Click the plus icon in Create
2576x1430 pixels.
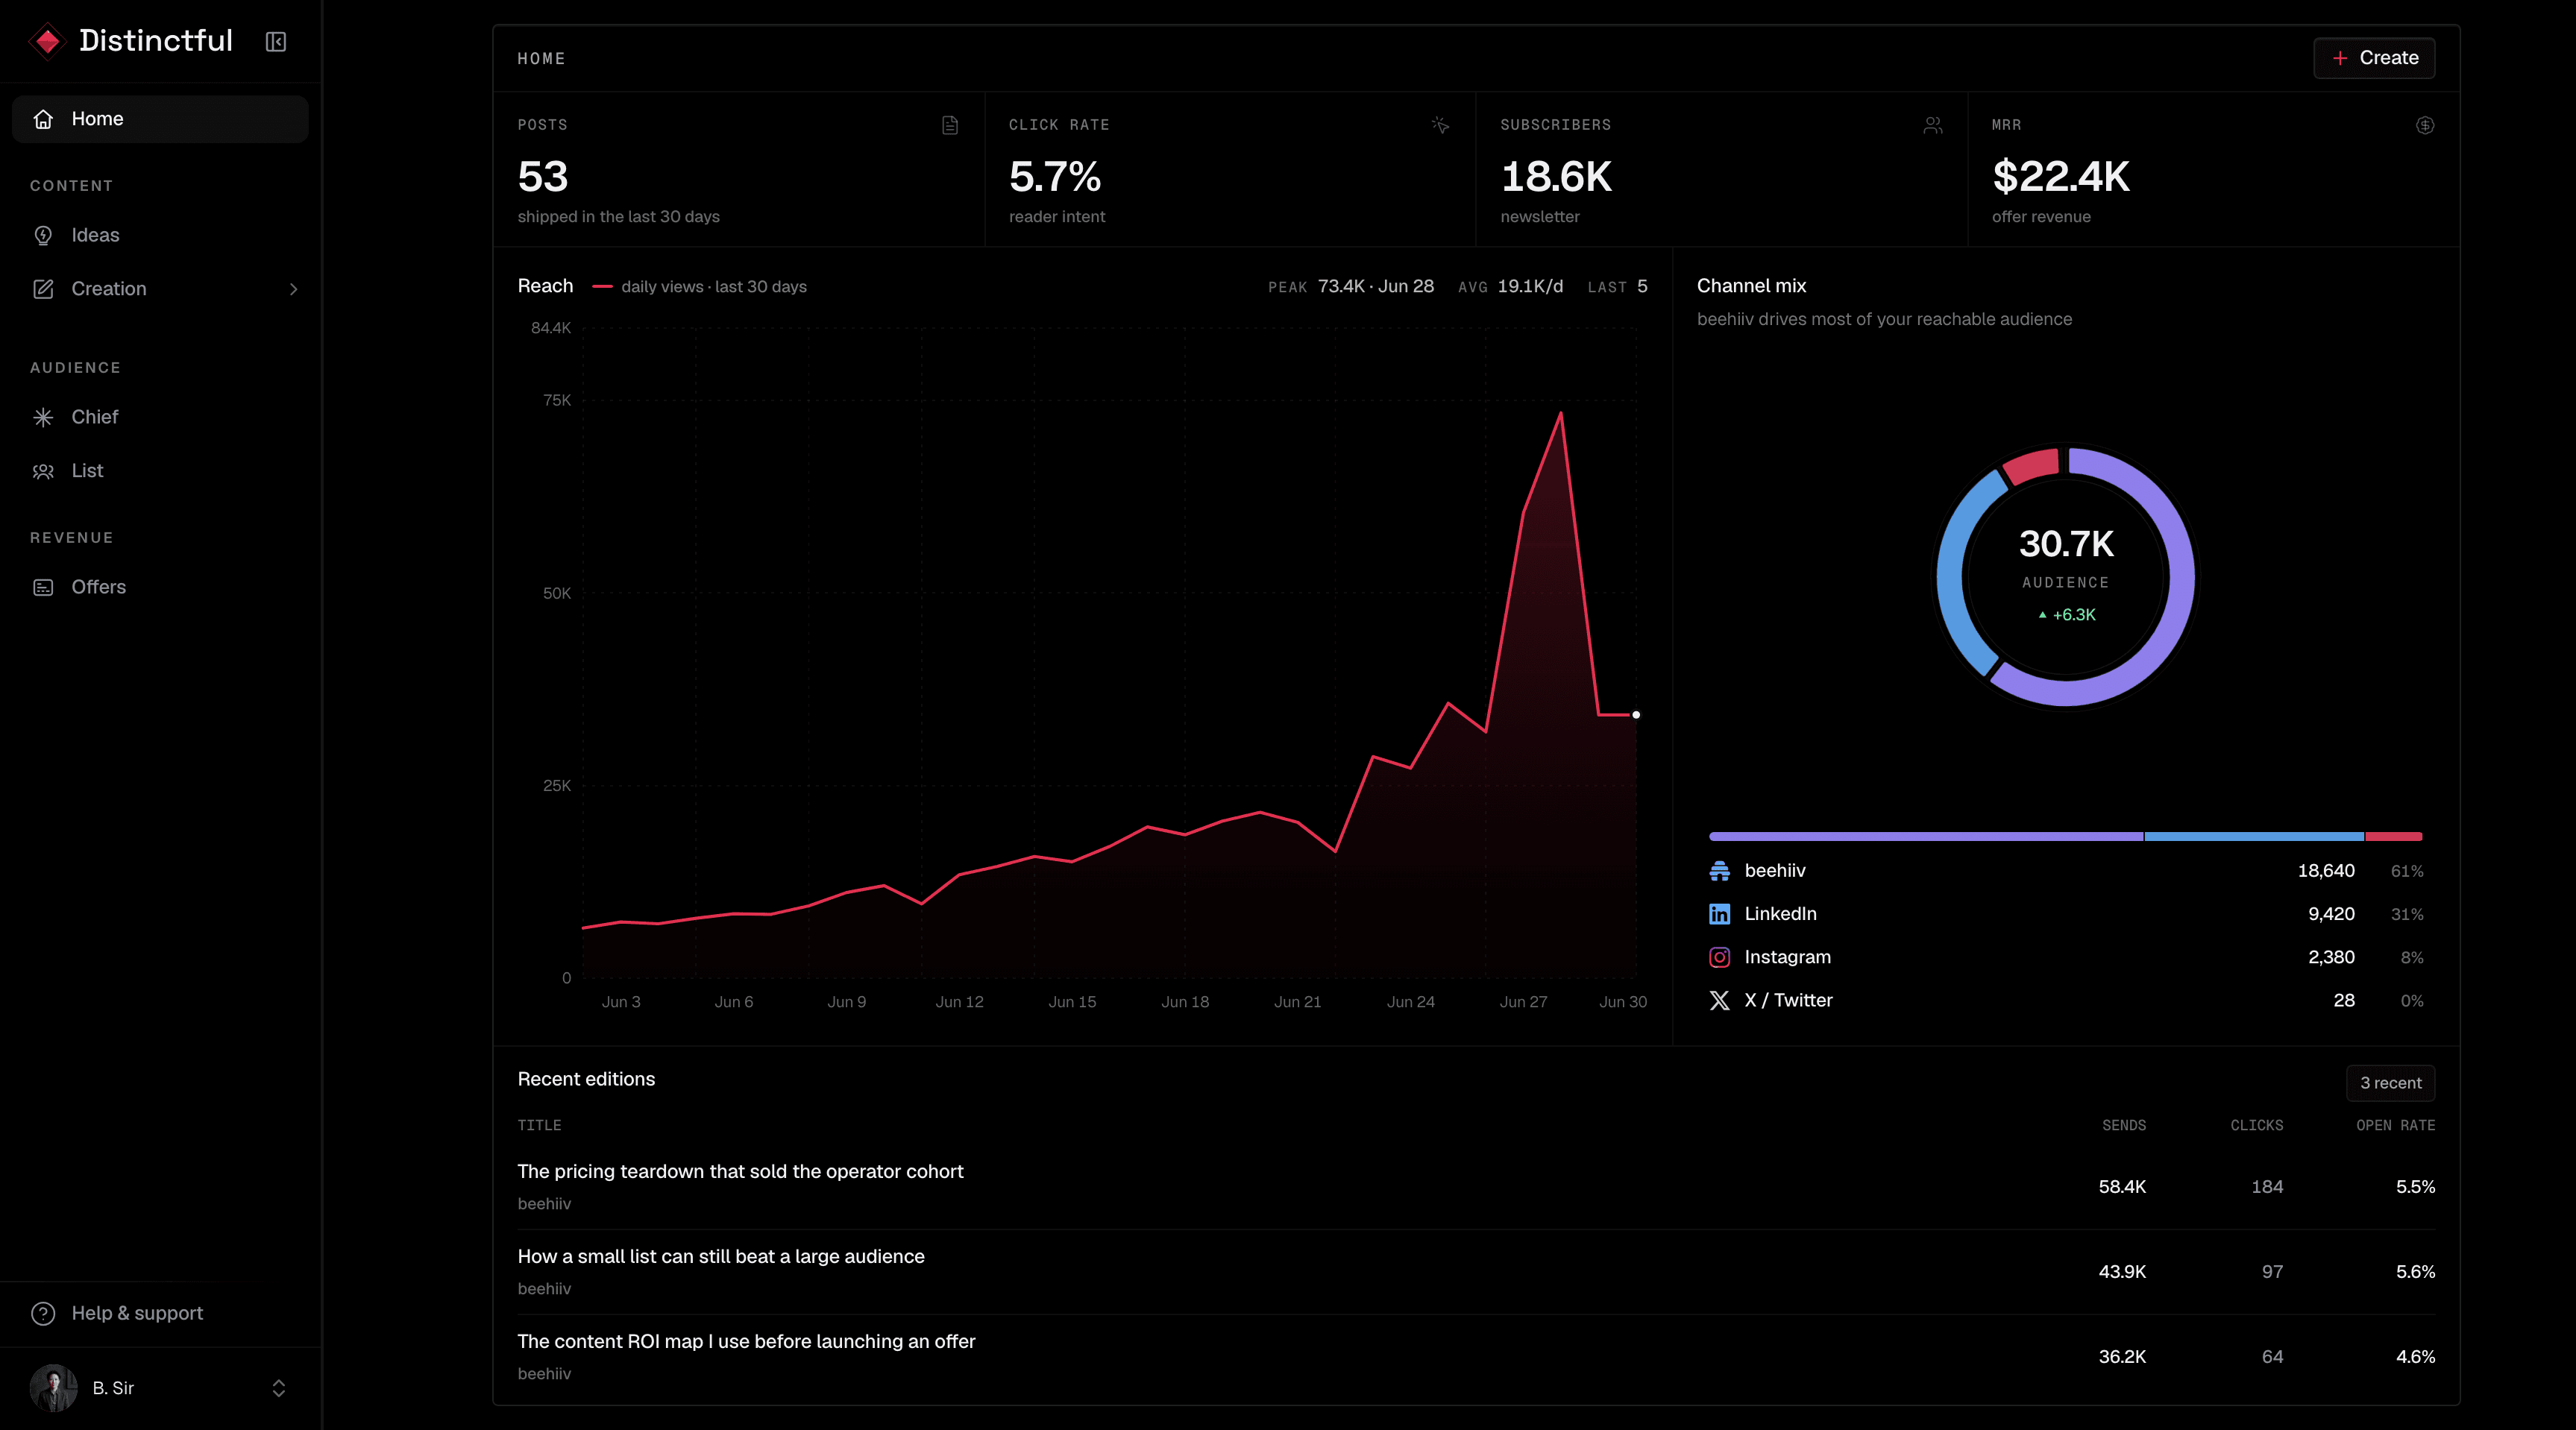tap(2340, 58)
